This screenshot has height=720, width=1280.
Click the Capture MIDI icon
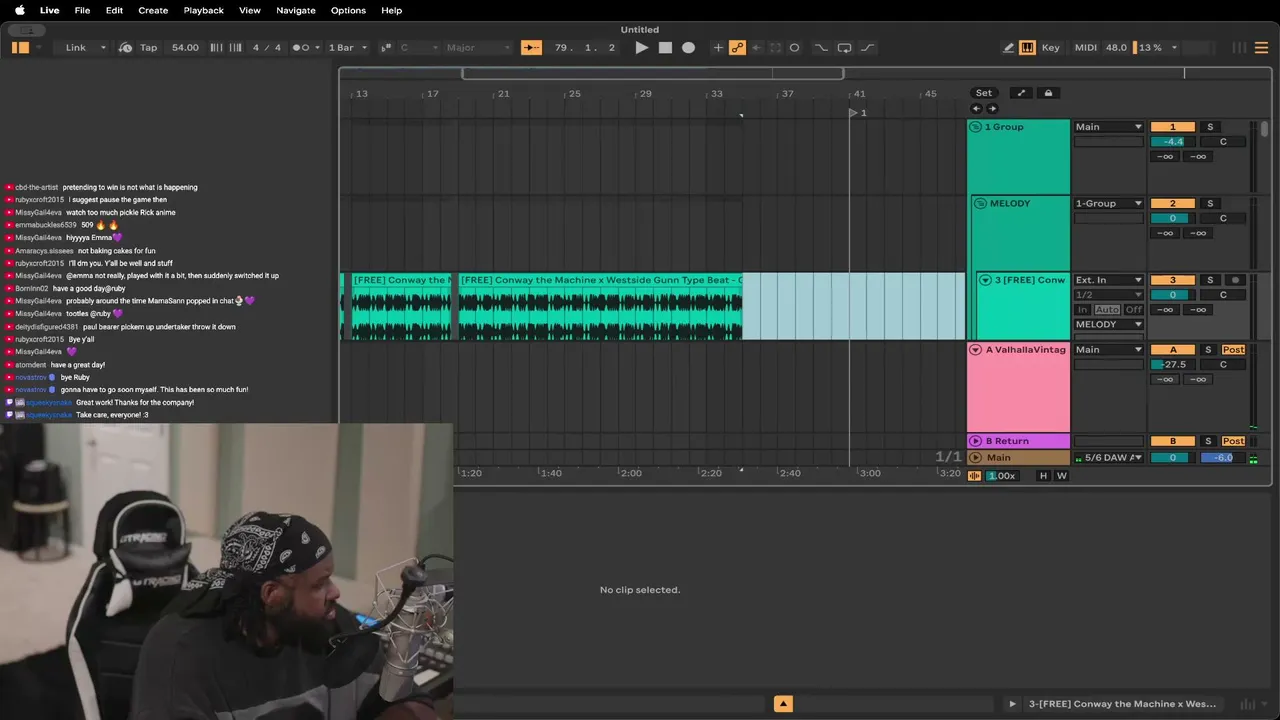pyautogui.click(x=775, y=47)
